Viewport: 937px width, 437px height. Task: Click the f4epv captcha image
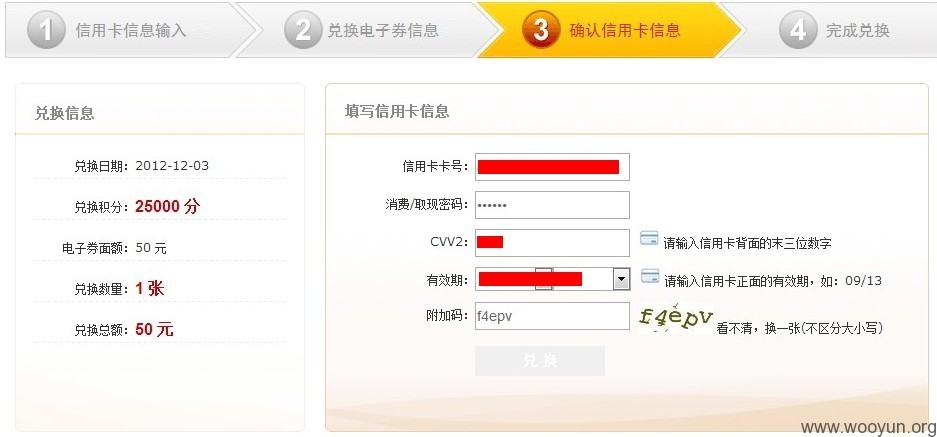click(x=676, y=317)
